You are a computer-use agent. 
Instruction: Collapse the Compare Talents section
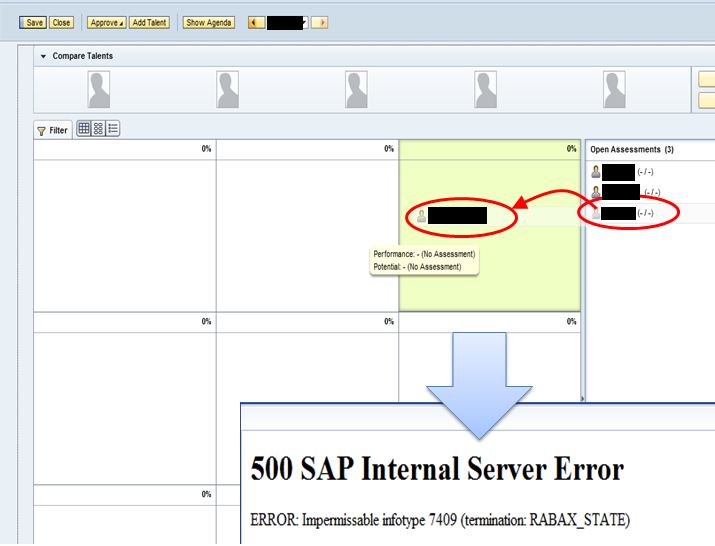tap(43, 56)
